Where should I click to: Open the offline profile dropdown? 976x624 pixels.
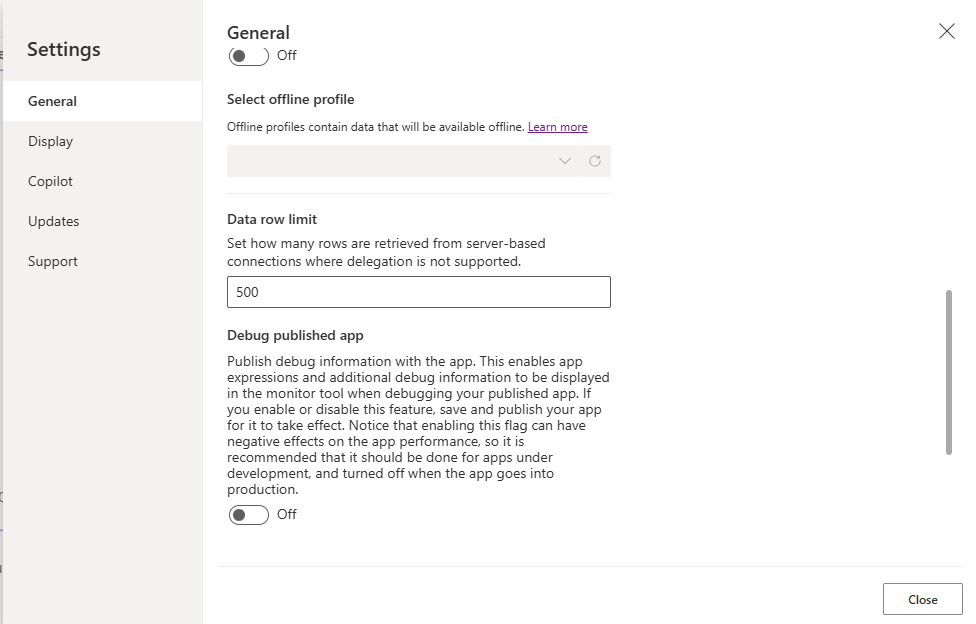click(x=403, y=161)
